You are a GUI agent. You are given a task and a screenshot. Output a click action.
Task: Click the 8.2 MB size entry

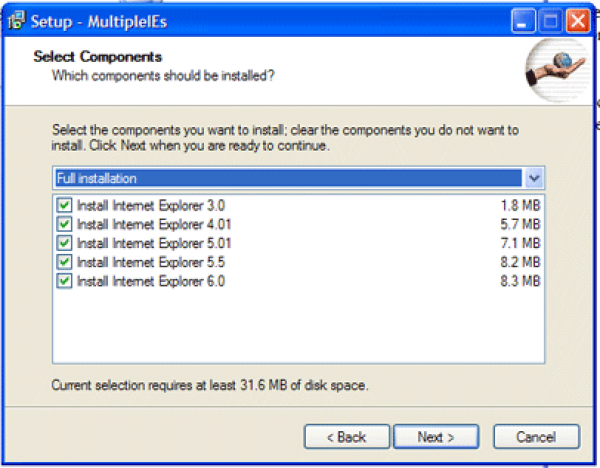[520, 262]
